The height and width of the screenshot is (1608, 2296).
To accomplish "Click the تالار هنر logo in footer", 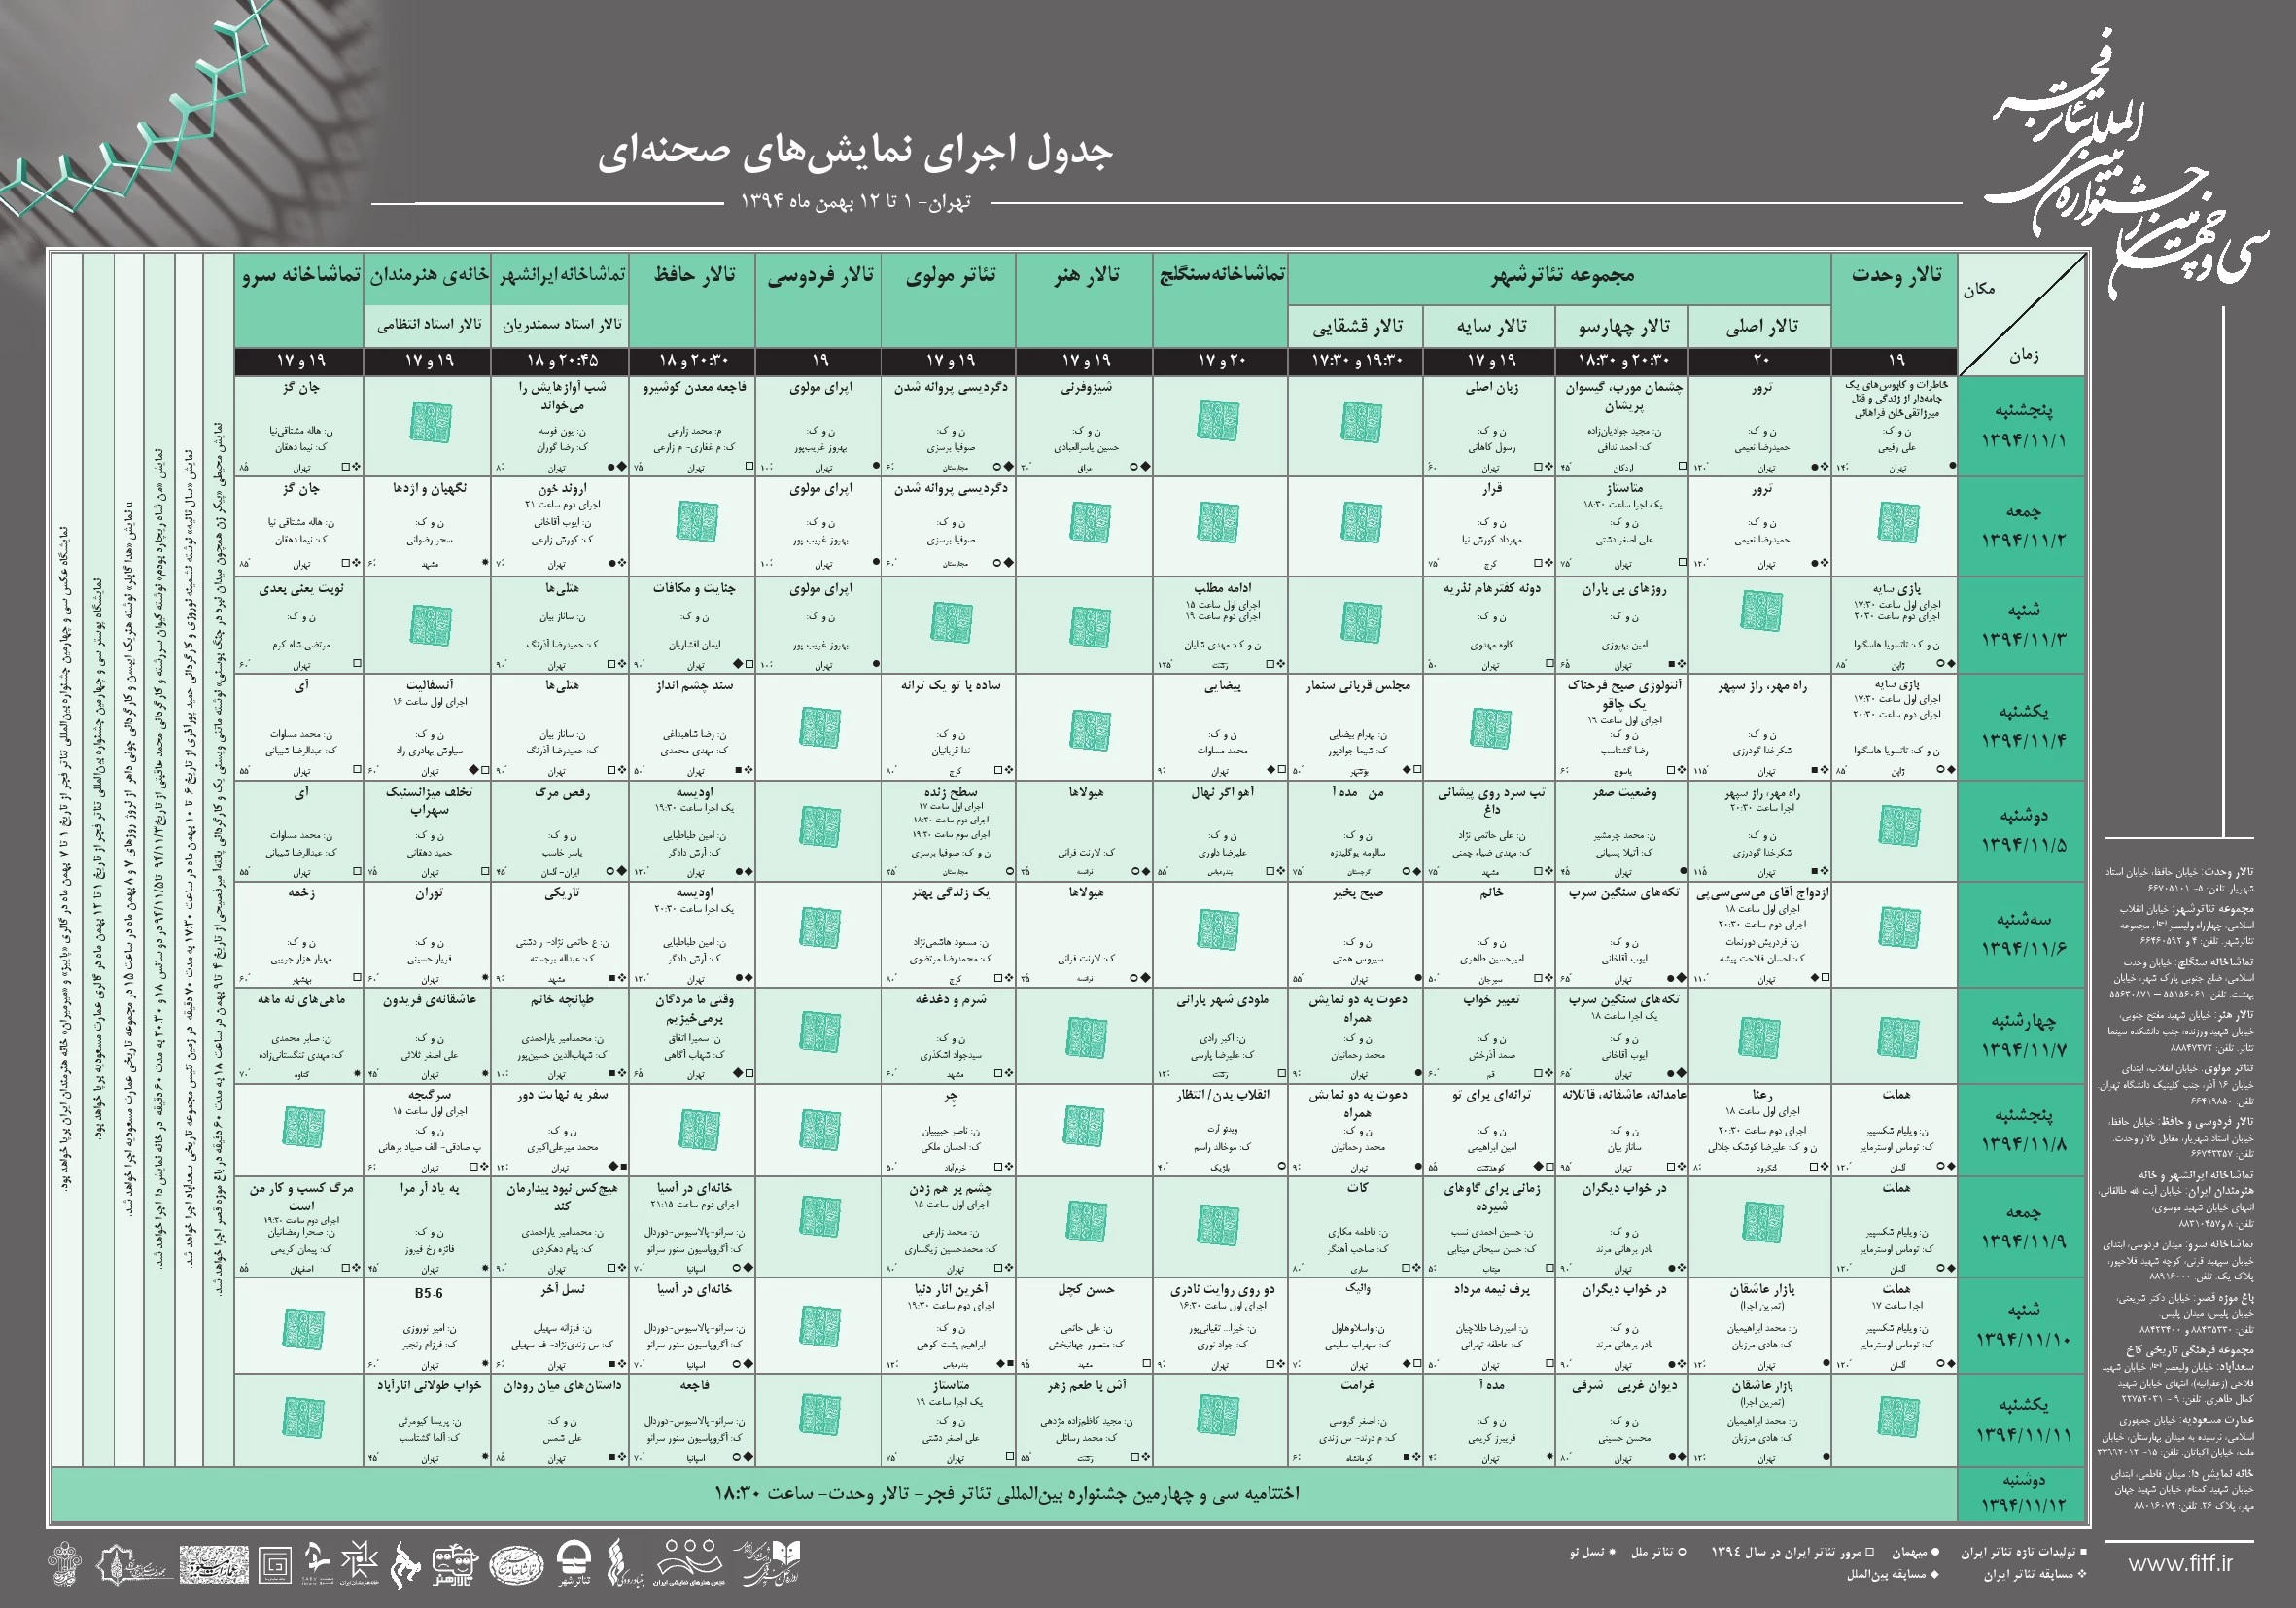I will pyautogui.click(x=455, y=1566).
